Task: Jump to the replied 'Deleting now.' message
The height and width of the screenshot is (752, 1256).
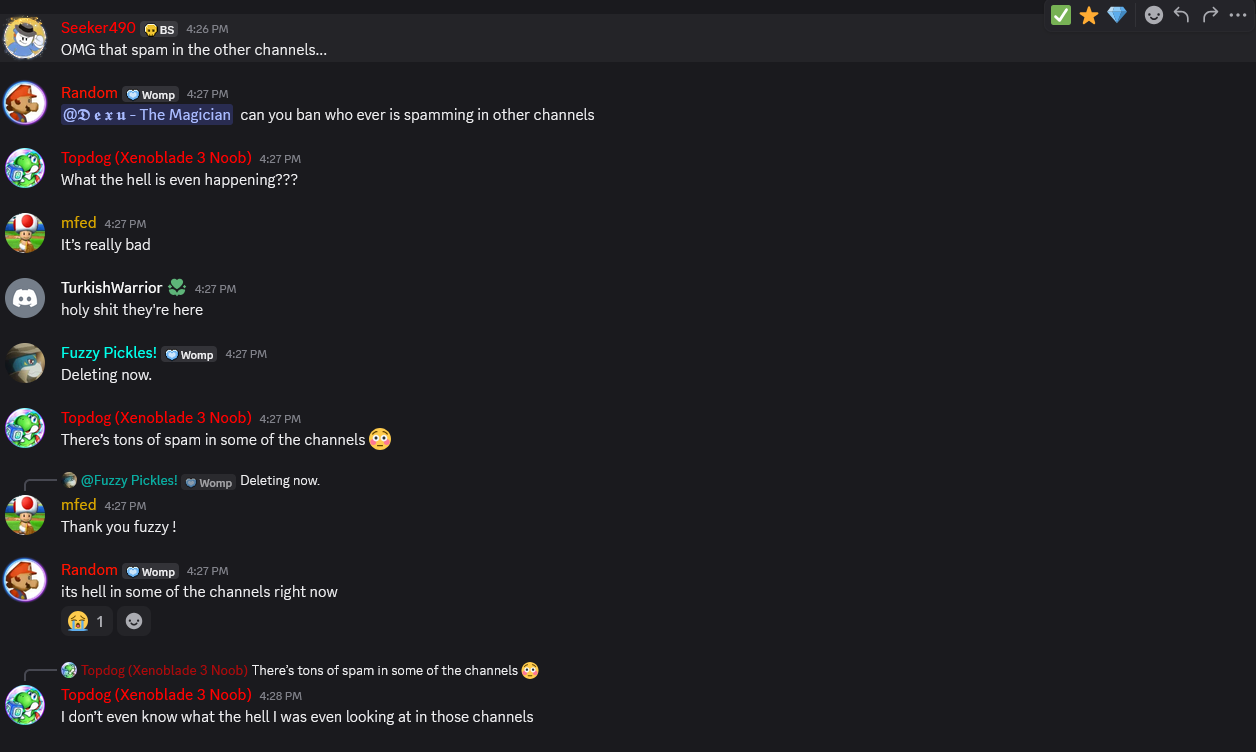Action: tap(280, 481)
